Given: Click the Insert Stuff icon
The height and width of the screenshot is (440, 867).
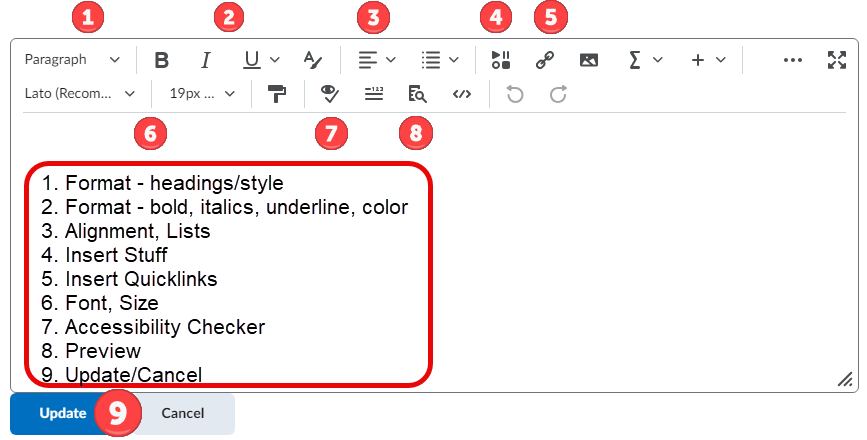Looking at the screenshot, I should pos(501,60).
